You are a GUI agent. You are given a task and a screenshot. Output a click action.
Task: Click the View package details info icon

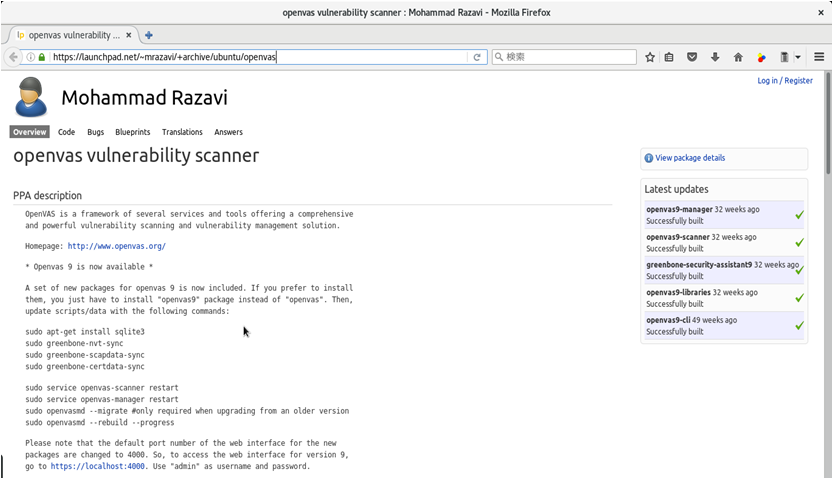coord(649,158)
